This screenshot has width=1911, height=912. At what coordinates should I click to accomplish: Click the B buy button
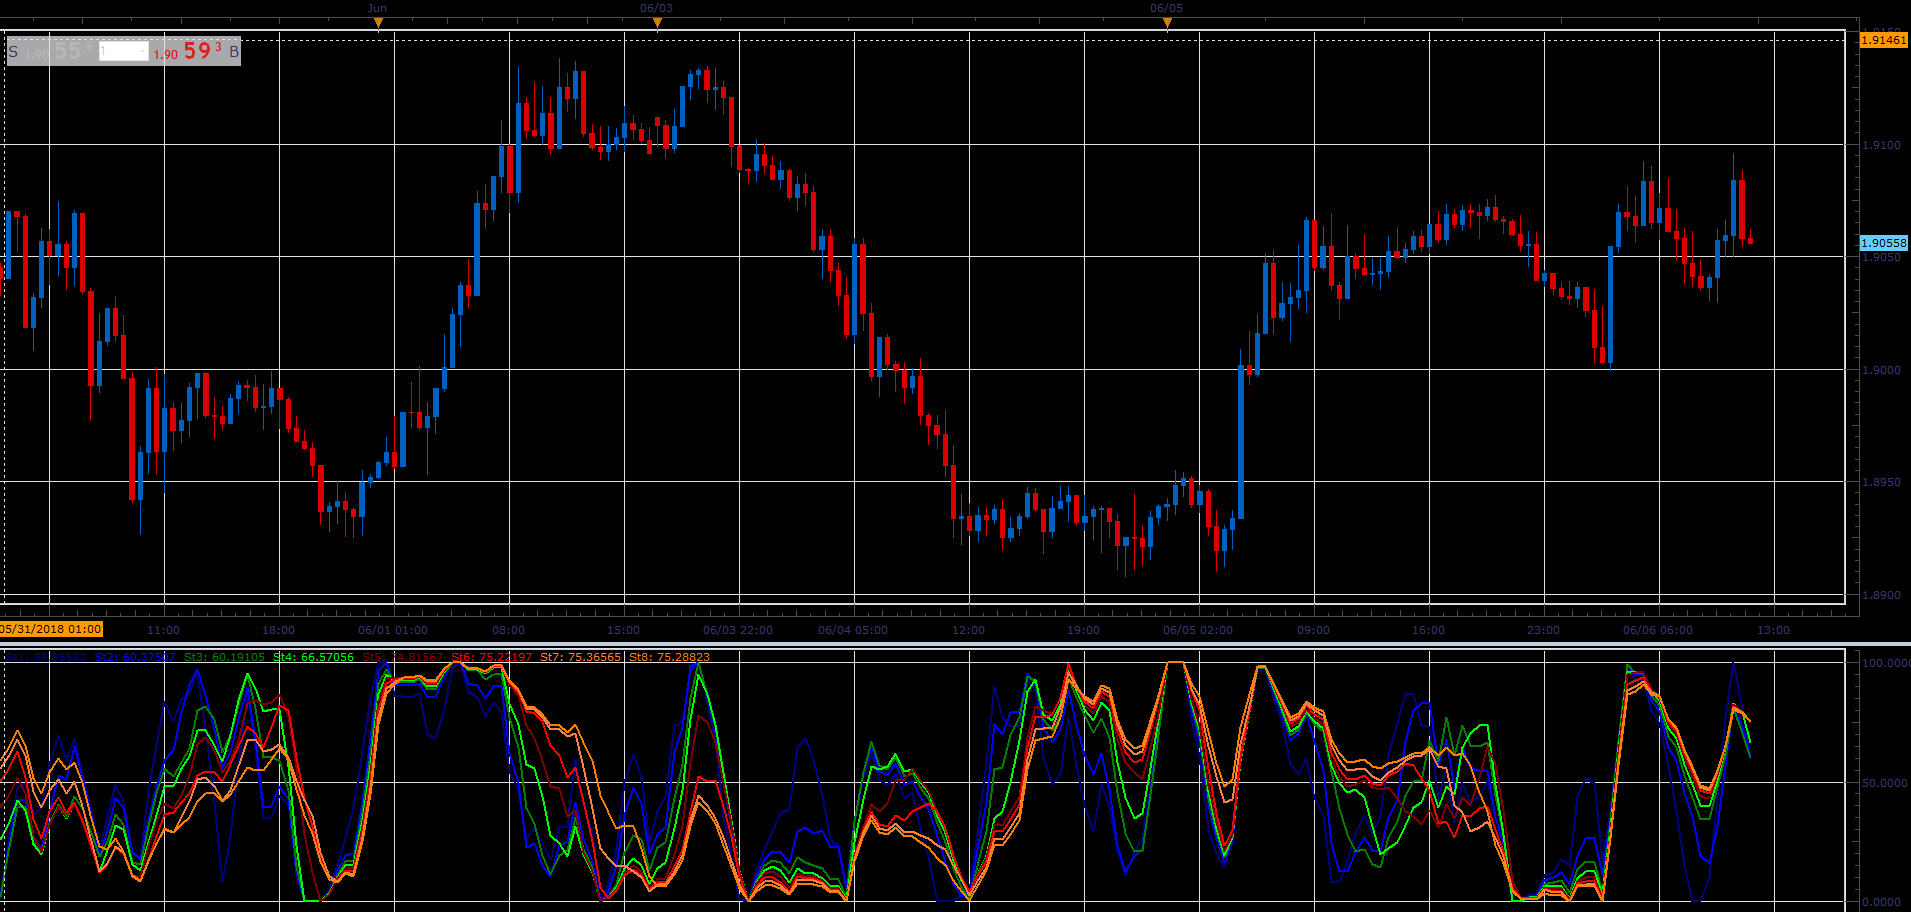[234, 52]
